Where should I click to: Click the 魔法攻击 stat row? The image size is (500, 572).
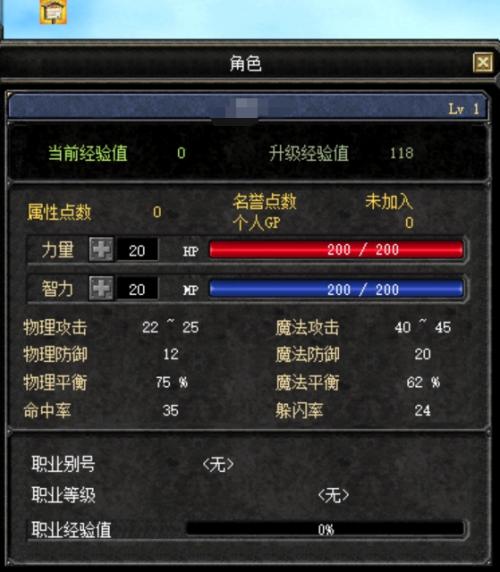point(364,327)
